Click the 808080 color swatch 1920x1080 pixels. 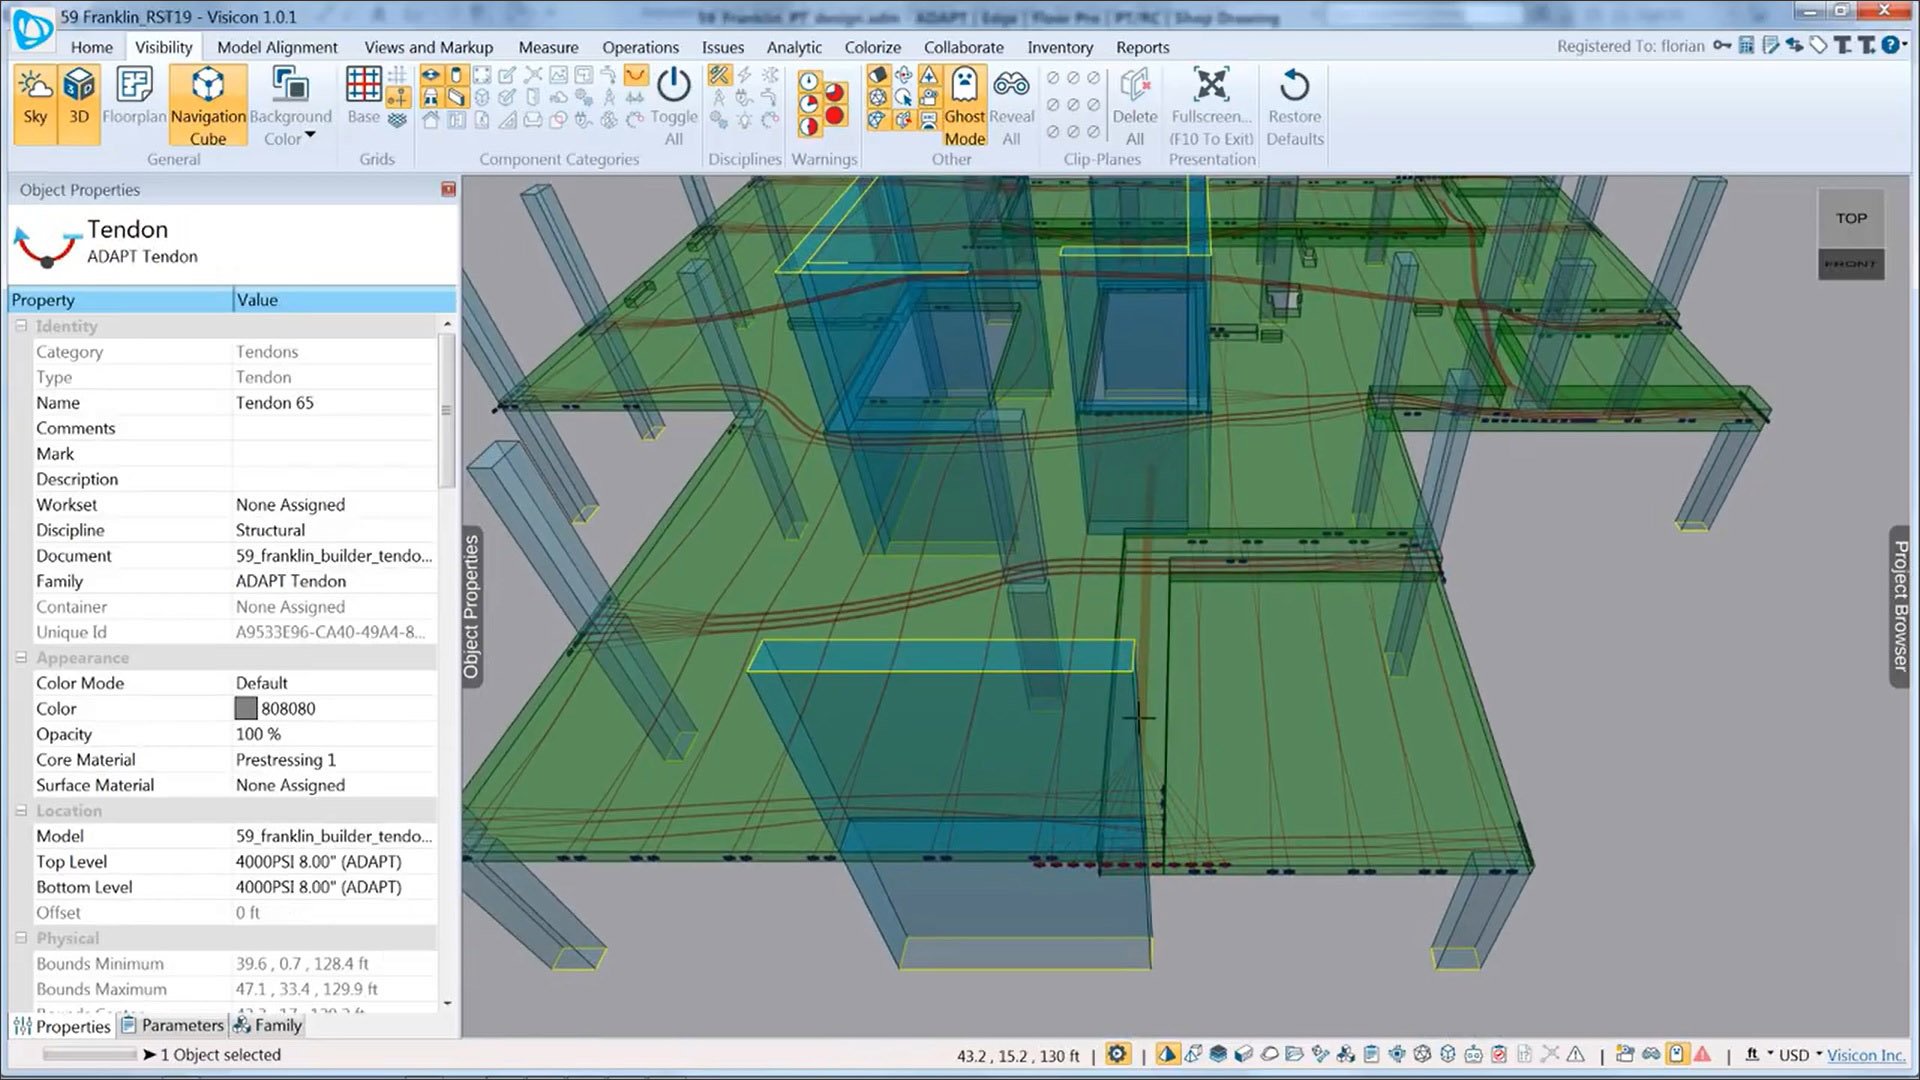tap(246, 709)
